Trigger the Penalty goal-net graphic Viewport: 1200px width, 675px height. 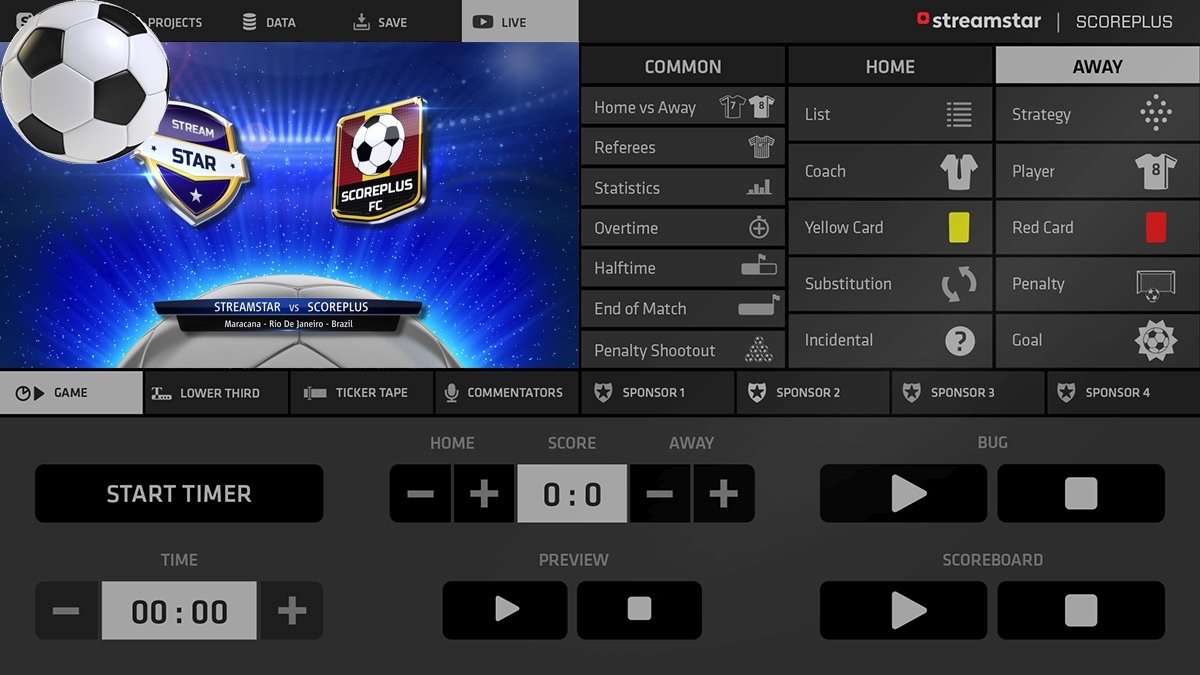coord(1097,283)
